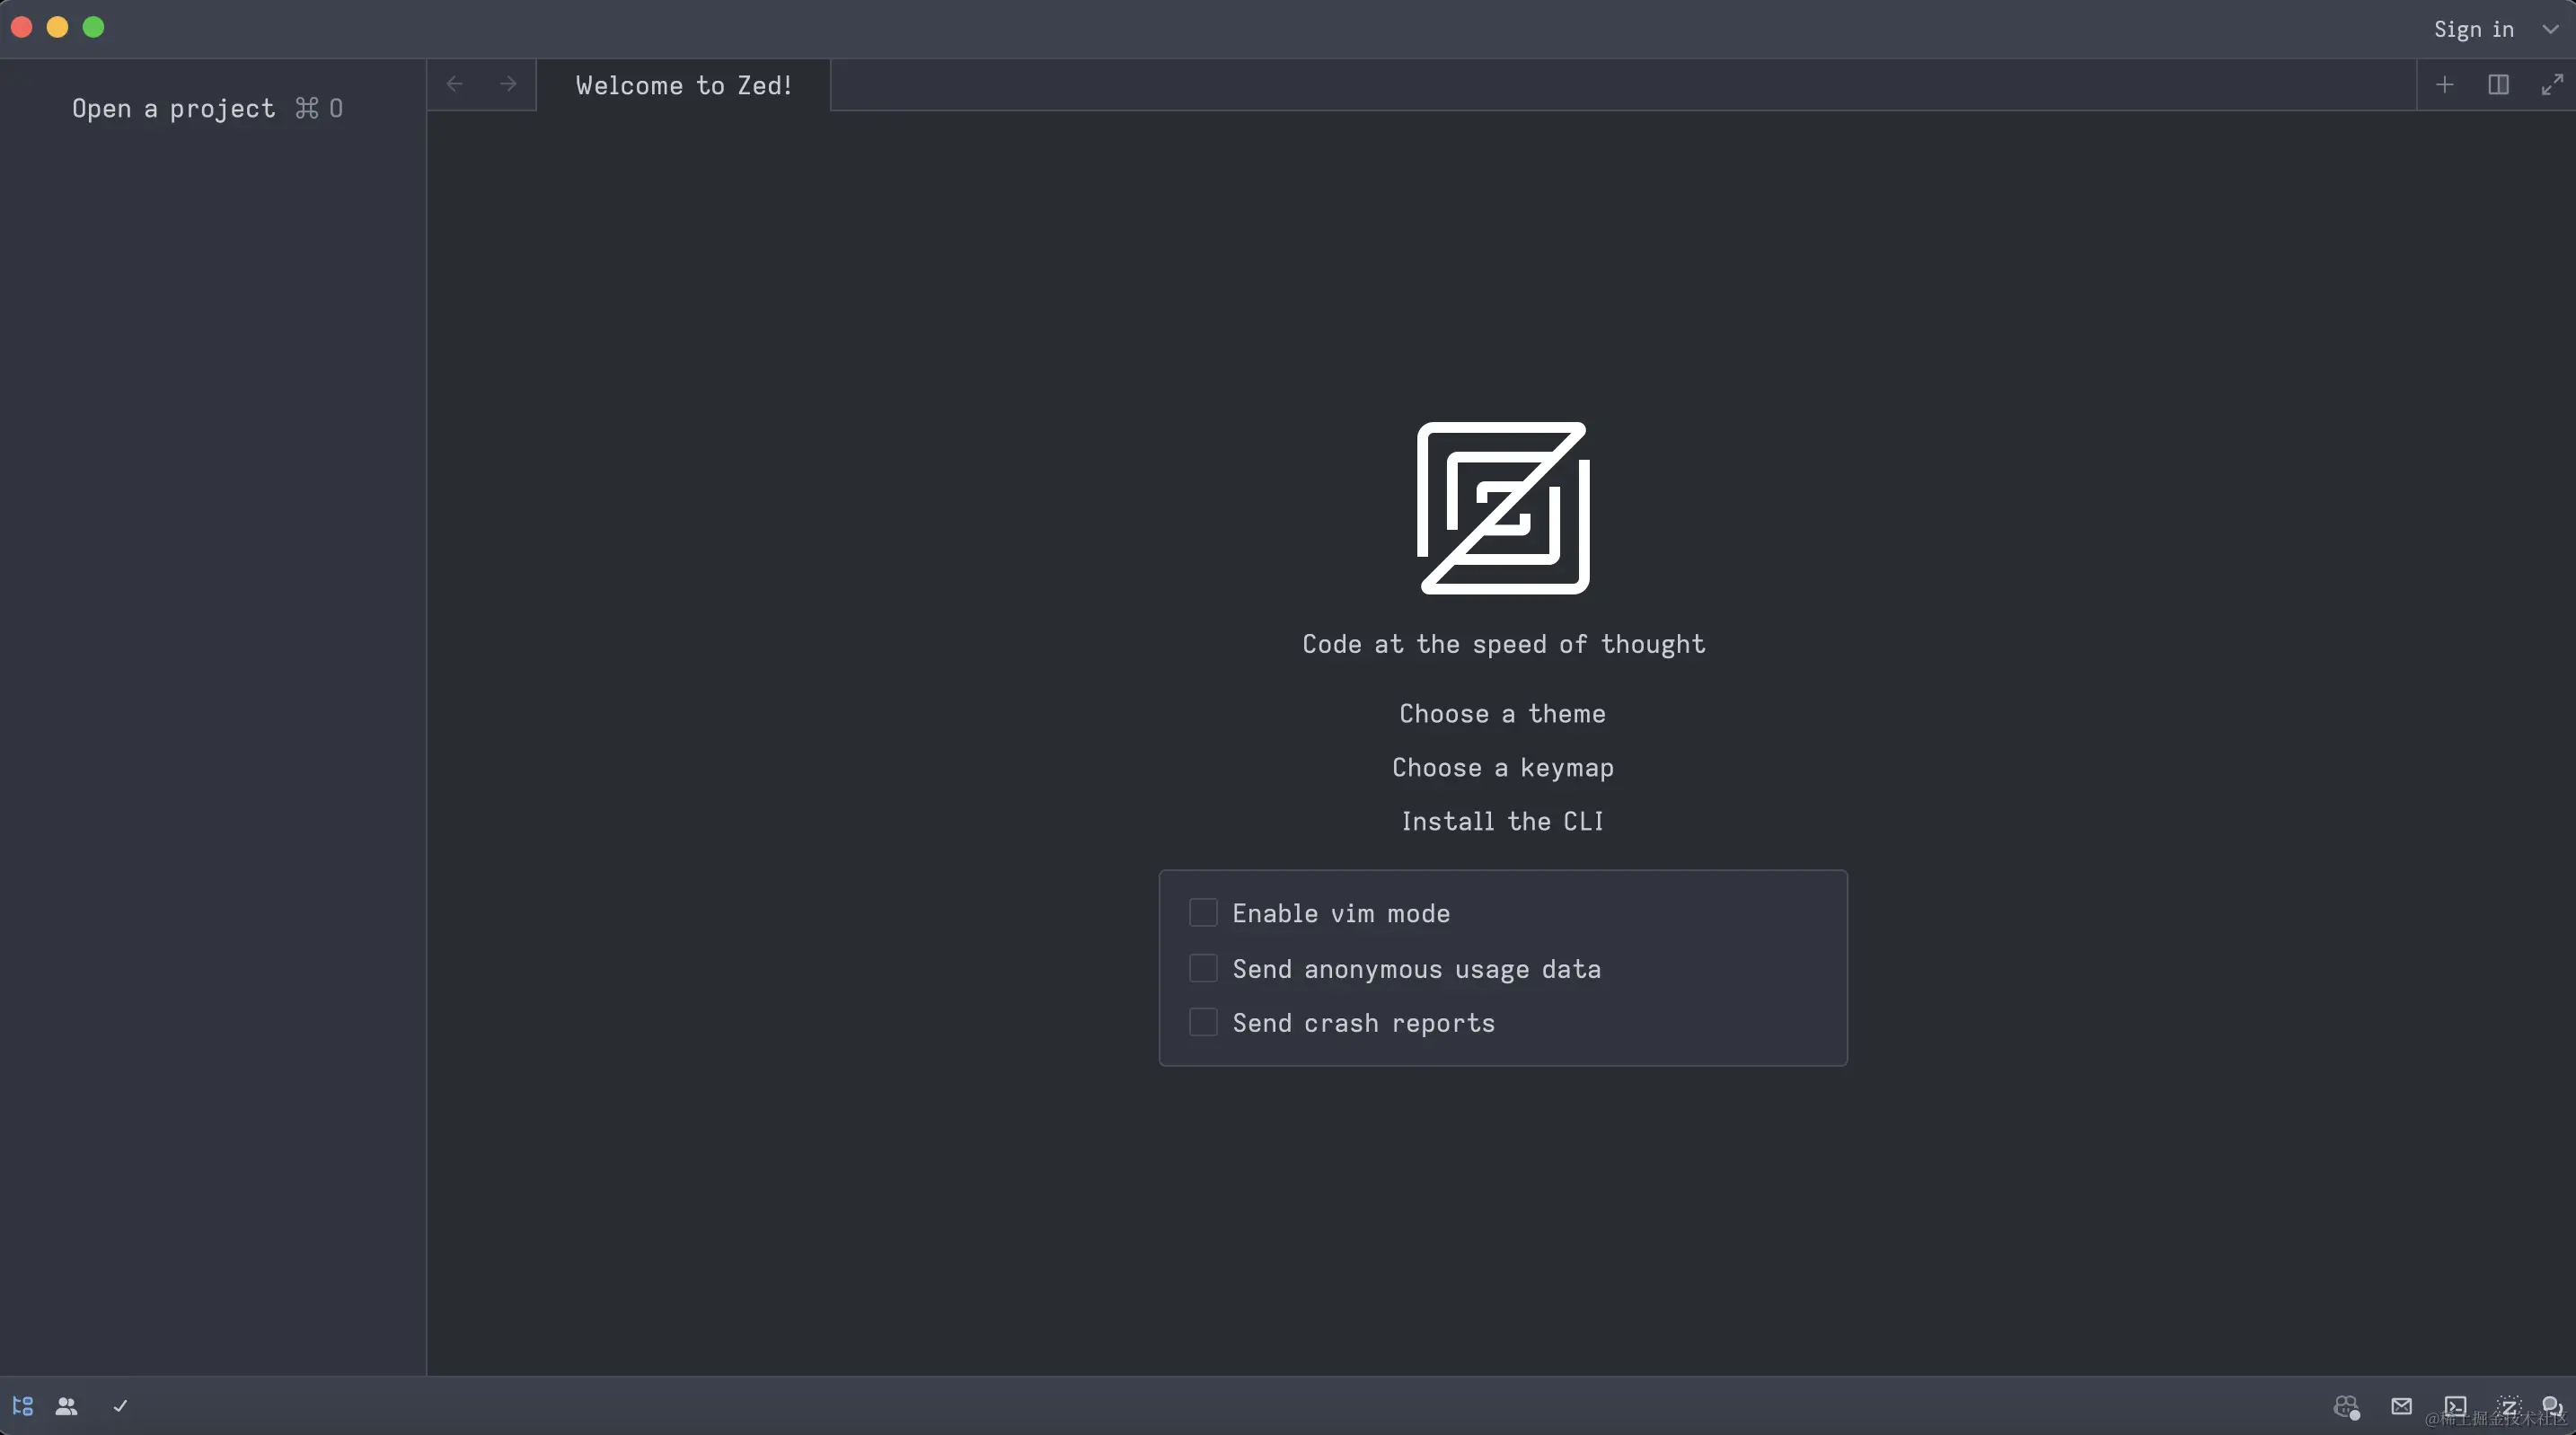Viewport: 2576px width, 1435px height.
Task: Click the split pane icon
Action: point(2498,85)
